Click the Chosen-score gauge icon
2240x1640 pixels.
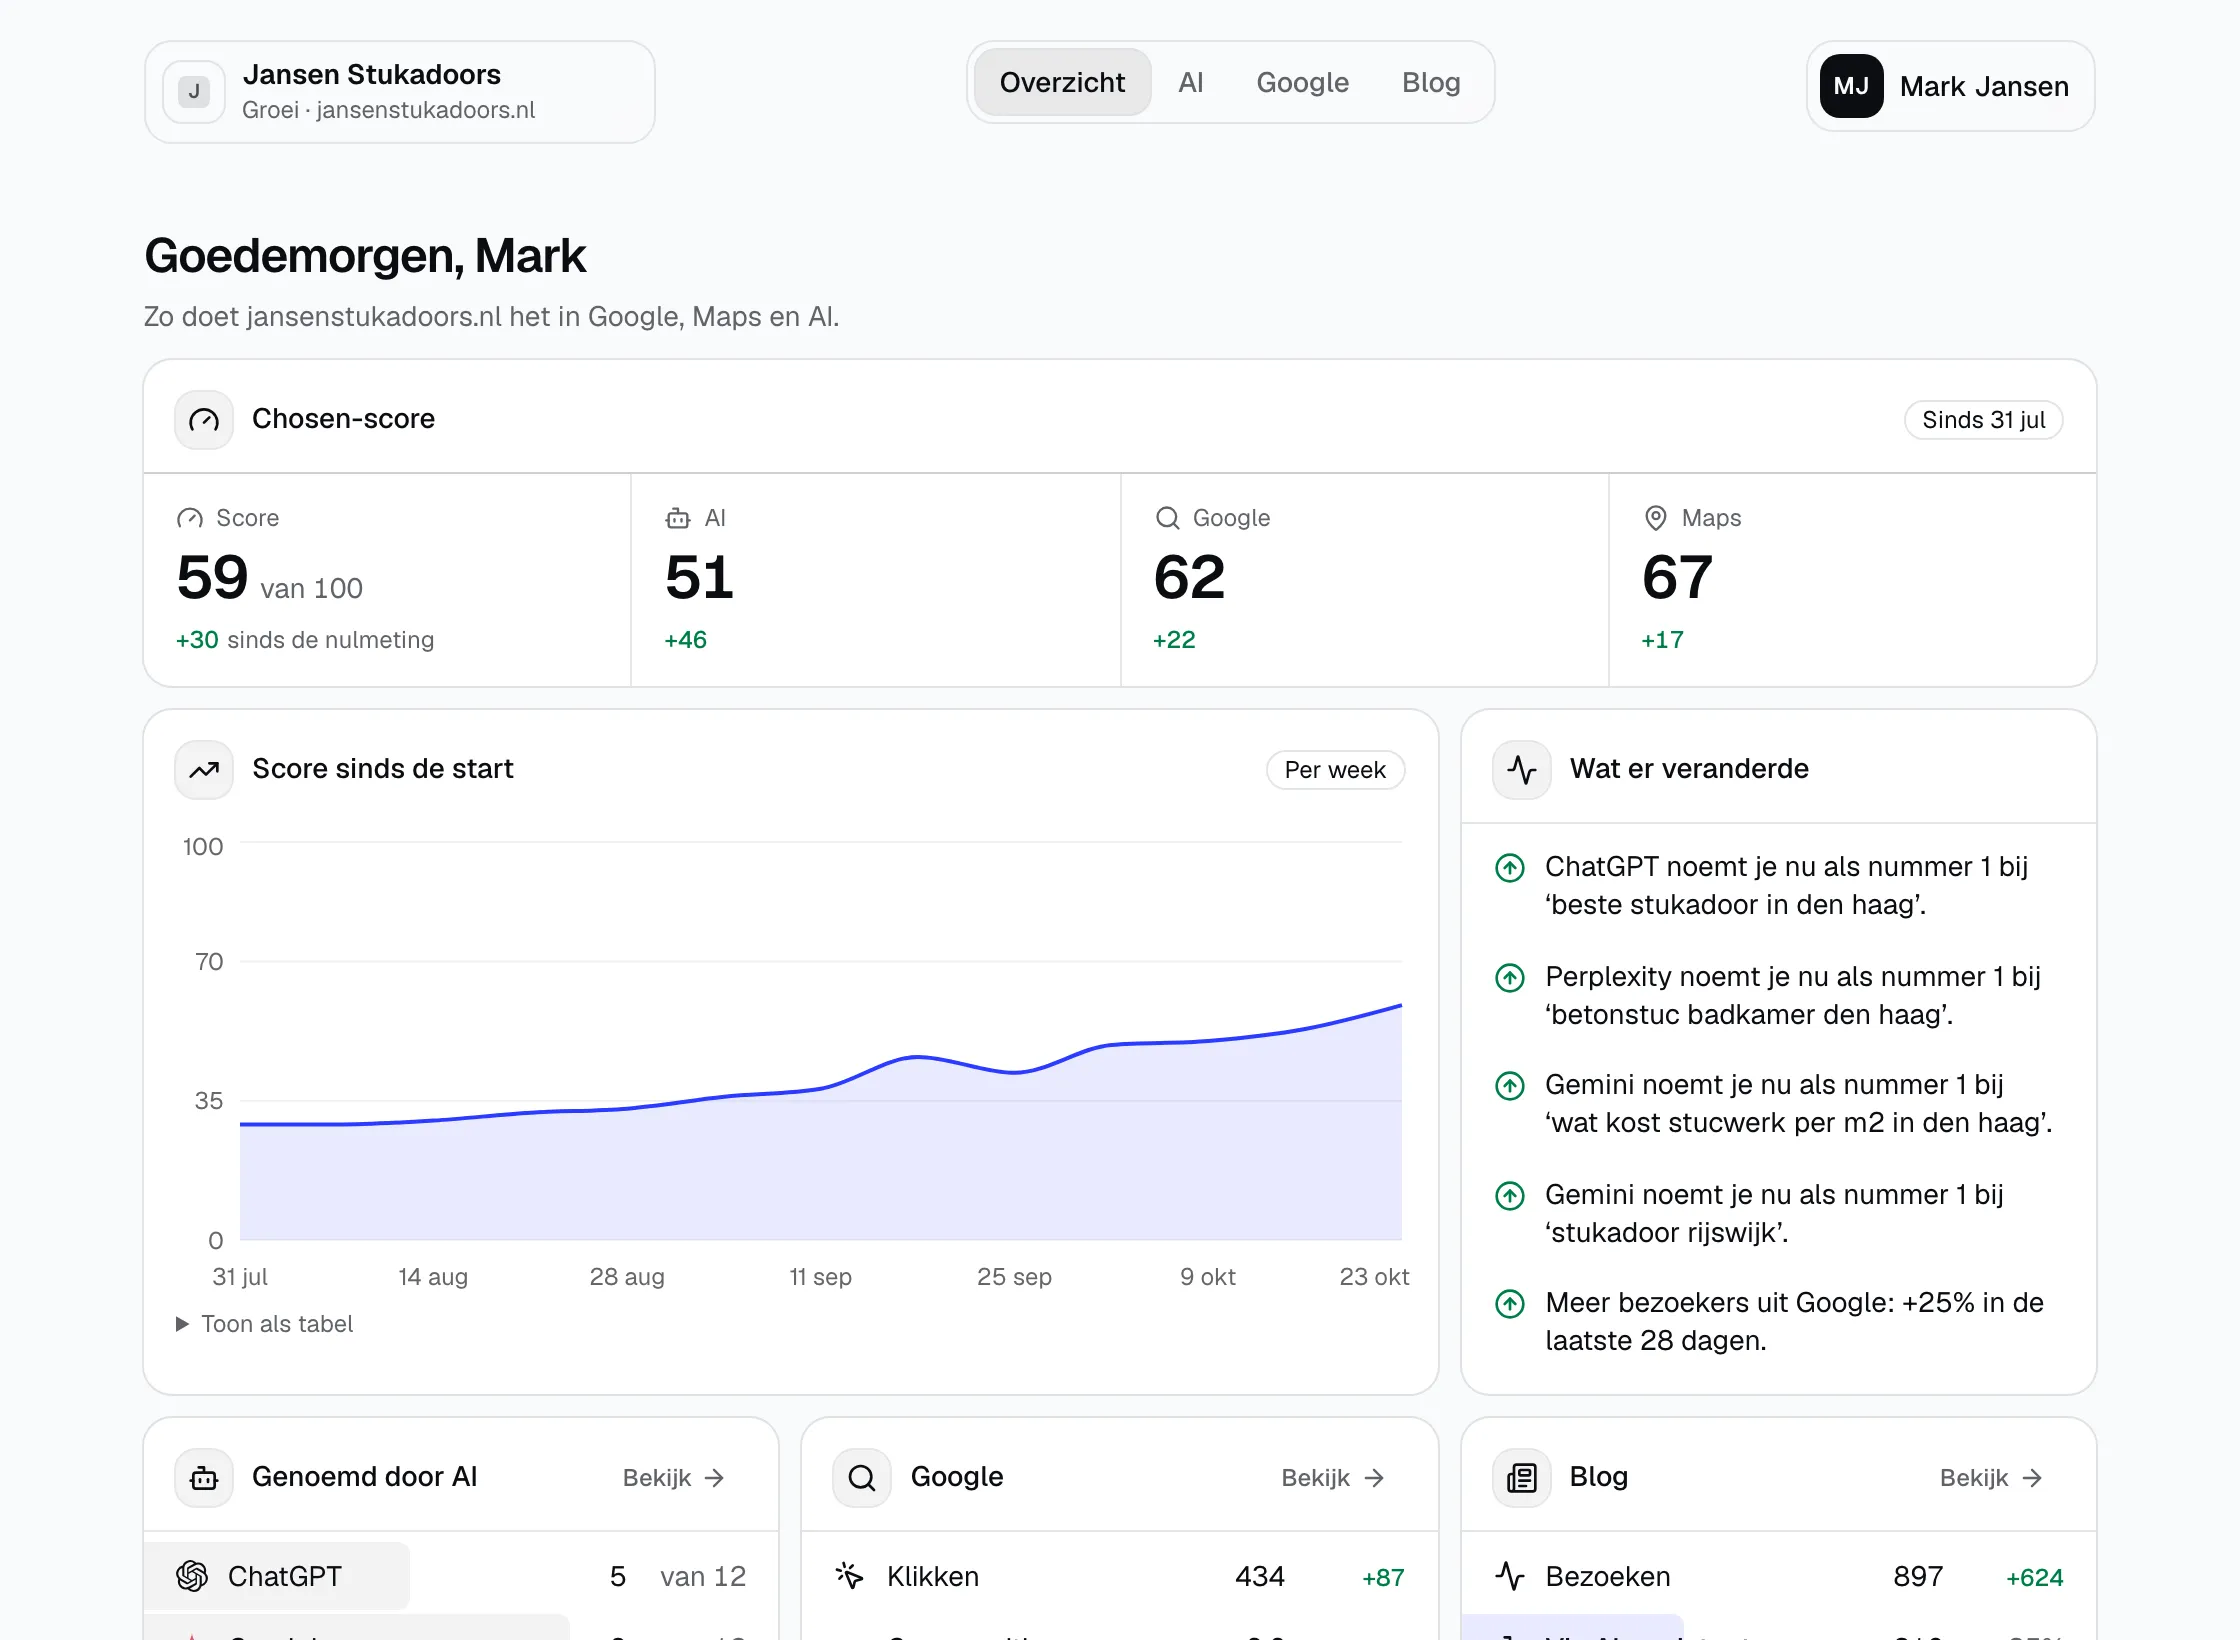(x=204, y=420)
